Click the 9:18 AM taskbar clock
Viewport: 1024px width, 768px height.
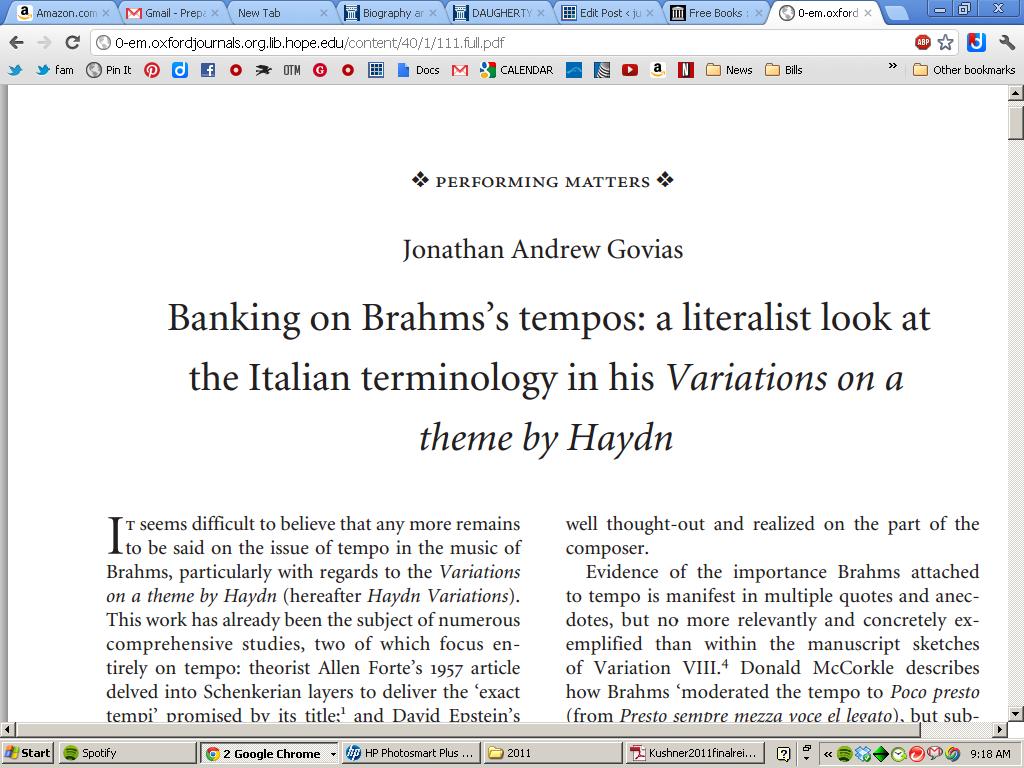point(990,754)
